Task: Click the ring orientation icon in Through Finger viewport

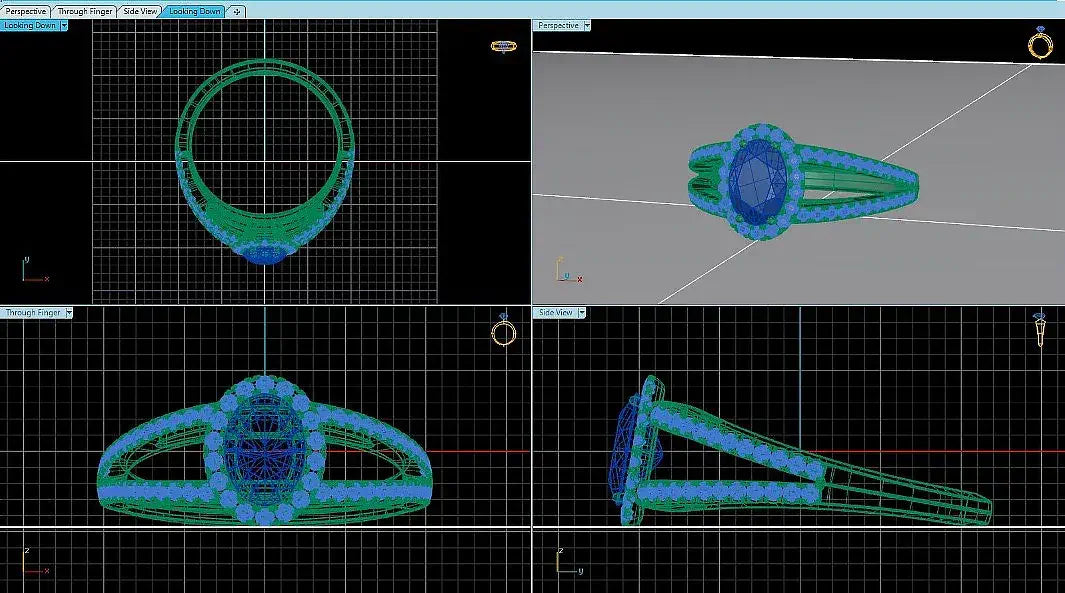Action: 504,331
